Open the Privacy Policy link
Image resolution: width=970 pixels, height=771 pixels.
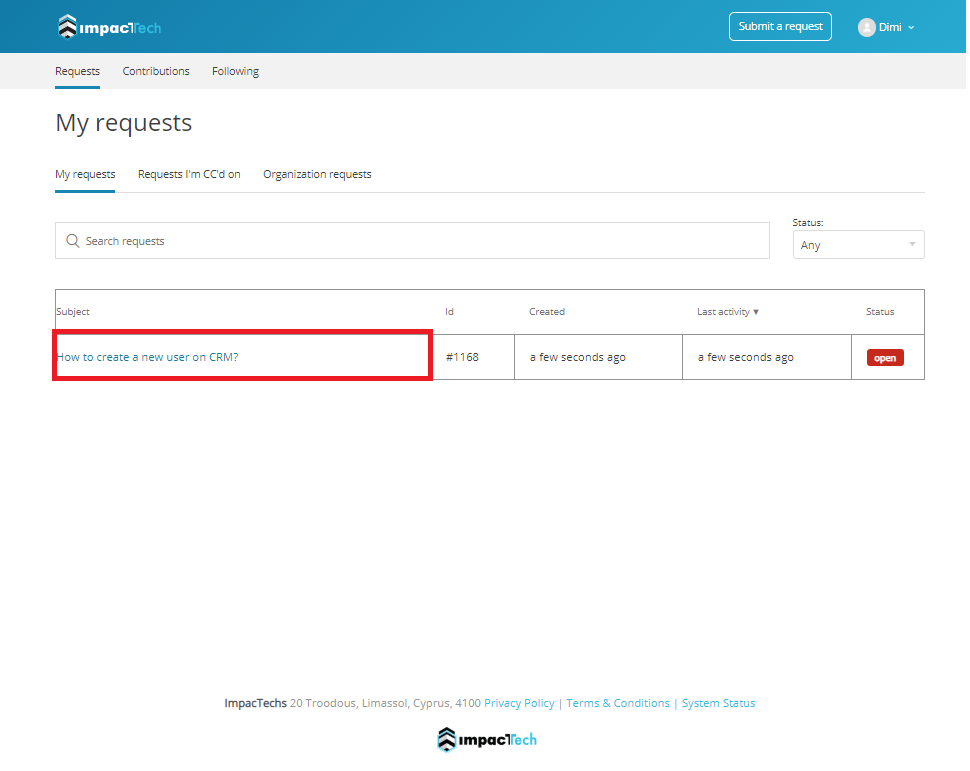pos(519,703)
